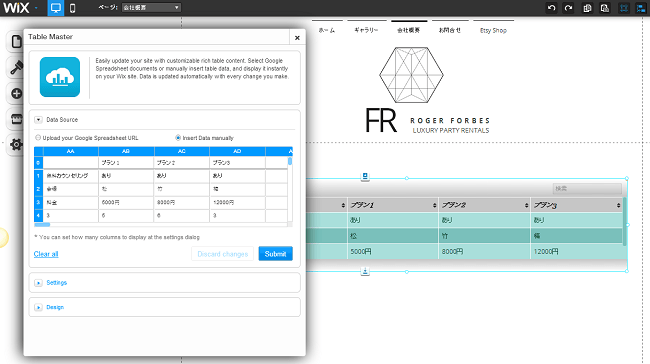Open the Etsy Shop site menu item
This screenshot has width=650, height=364.
point(493,30)
